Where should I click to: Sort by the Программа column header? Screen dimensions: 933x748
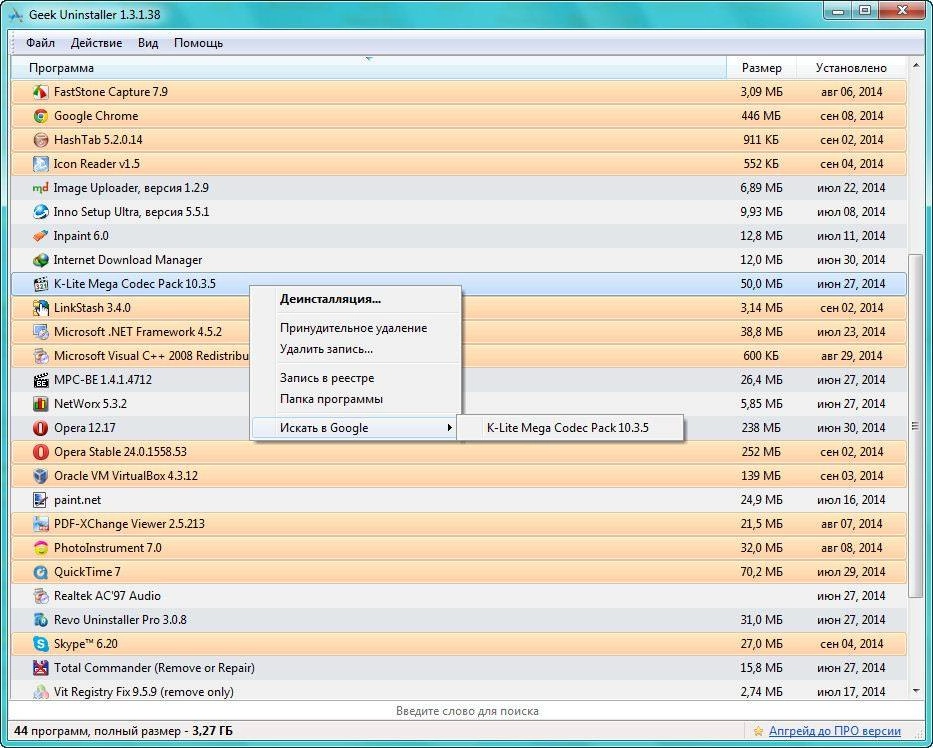pos(368,68)
